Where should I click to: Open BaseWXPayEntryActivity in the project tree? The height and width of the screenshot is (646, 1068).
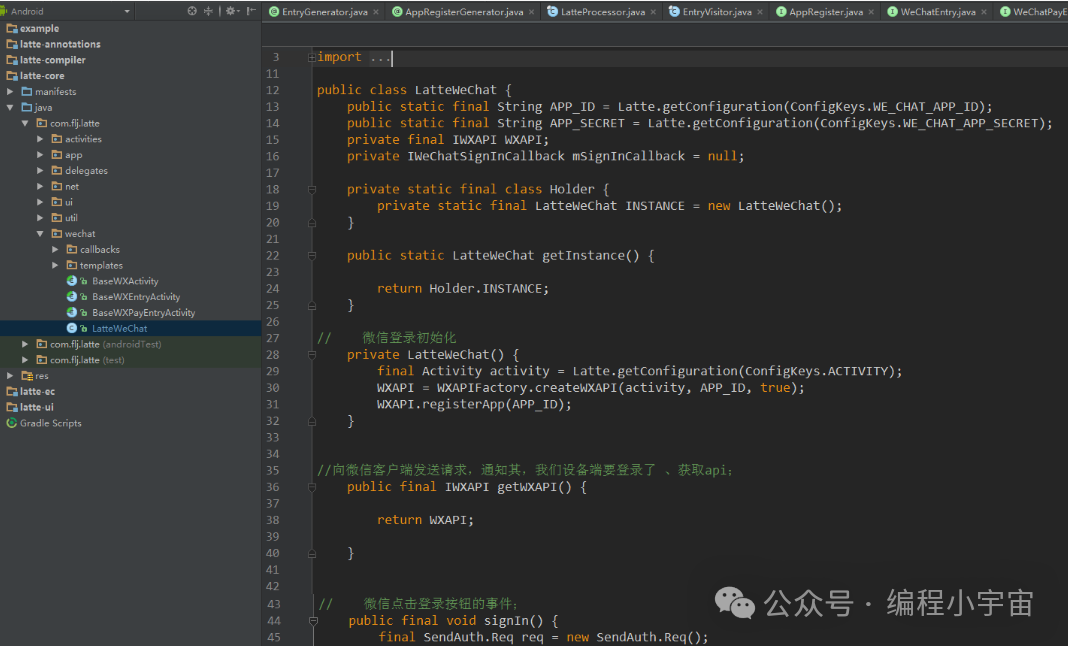tap(143, 313)
